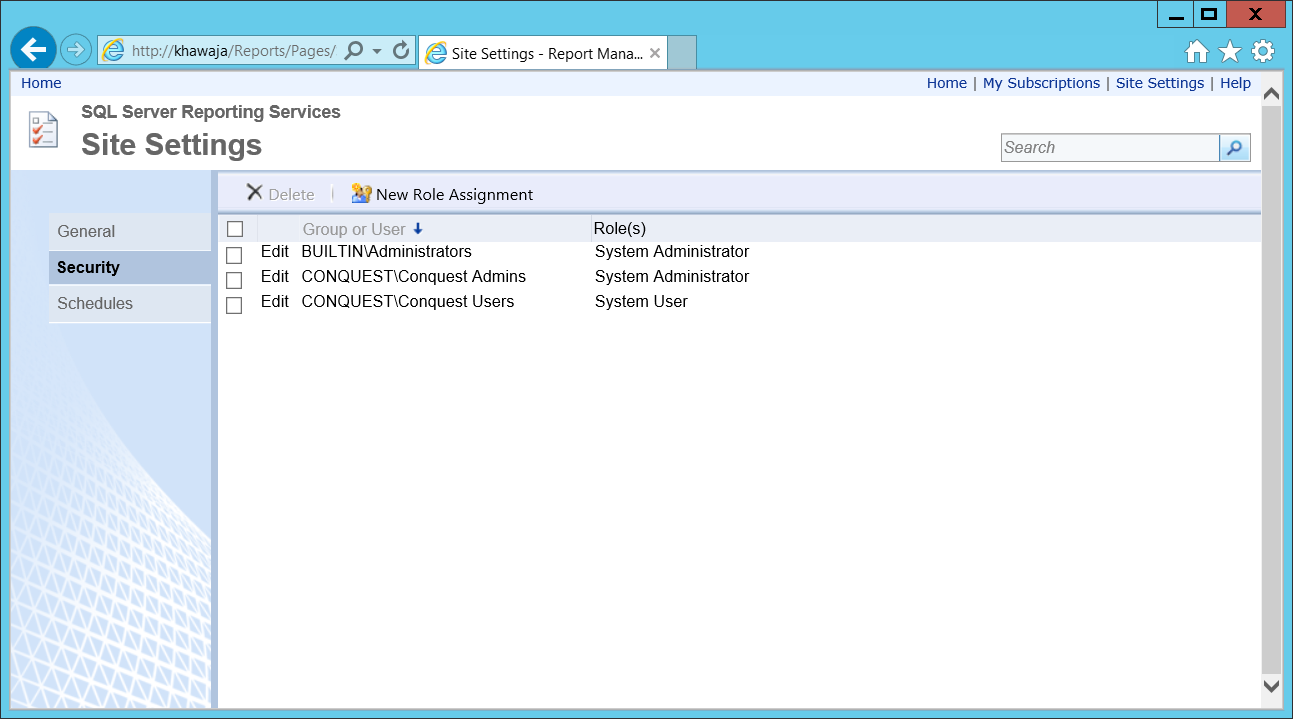Click the page scrollbar up arrow
1293x719 pixels.
point(1272,94)
